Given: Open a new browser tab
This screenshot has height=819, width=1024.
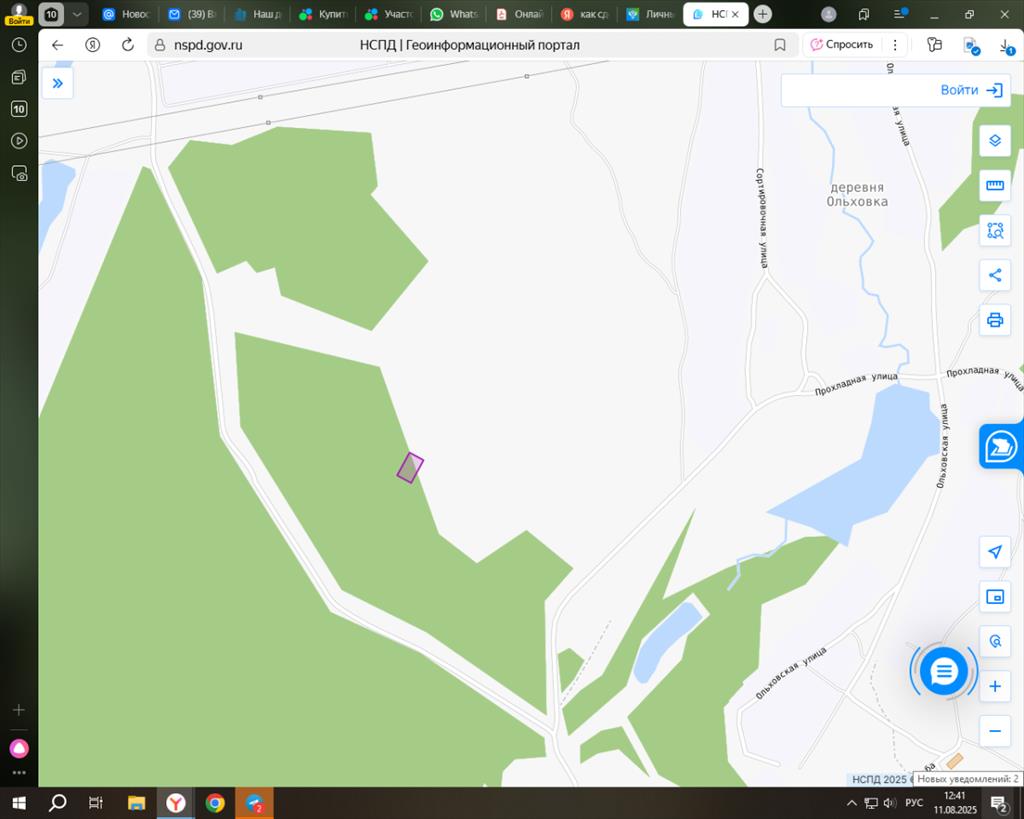Looking at the screenshot, I should pos(763,14).
